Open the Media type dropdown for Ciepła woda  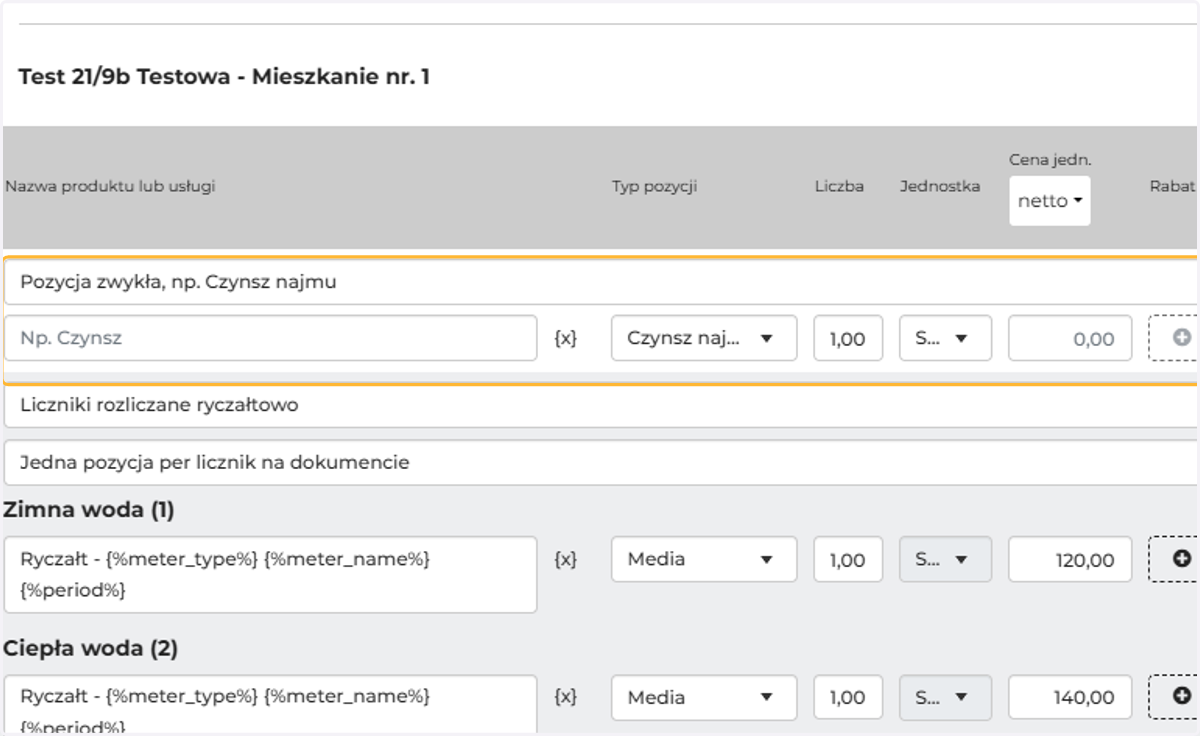click(704, 697)
